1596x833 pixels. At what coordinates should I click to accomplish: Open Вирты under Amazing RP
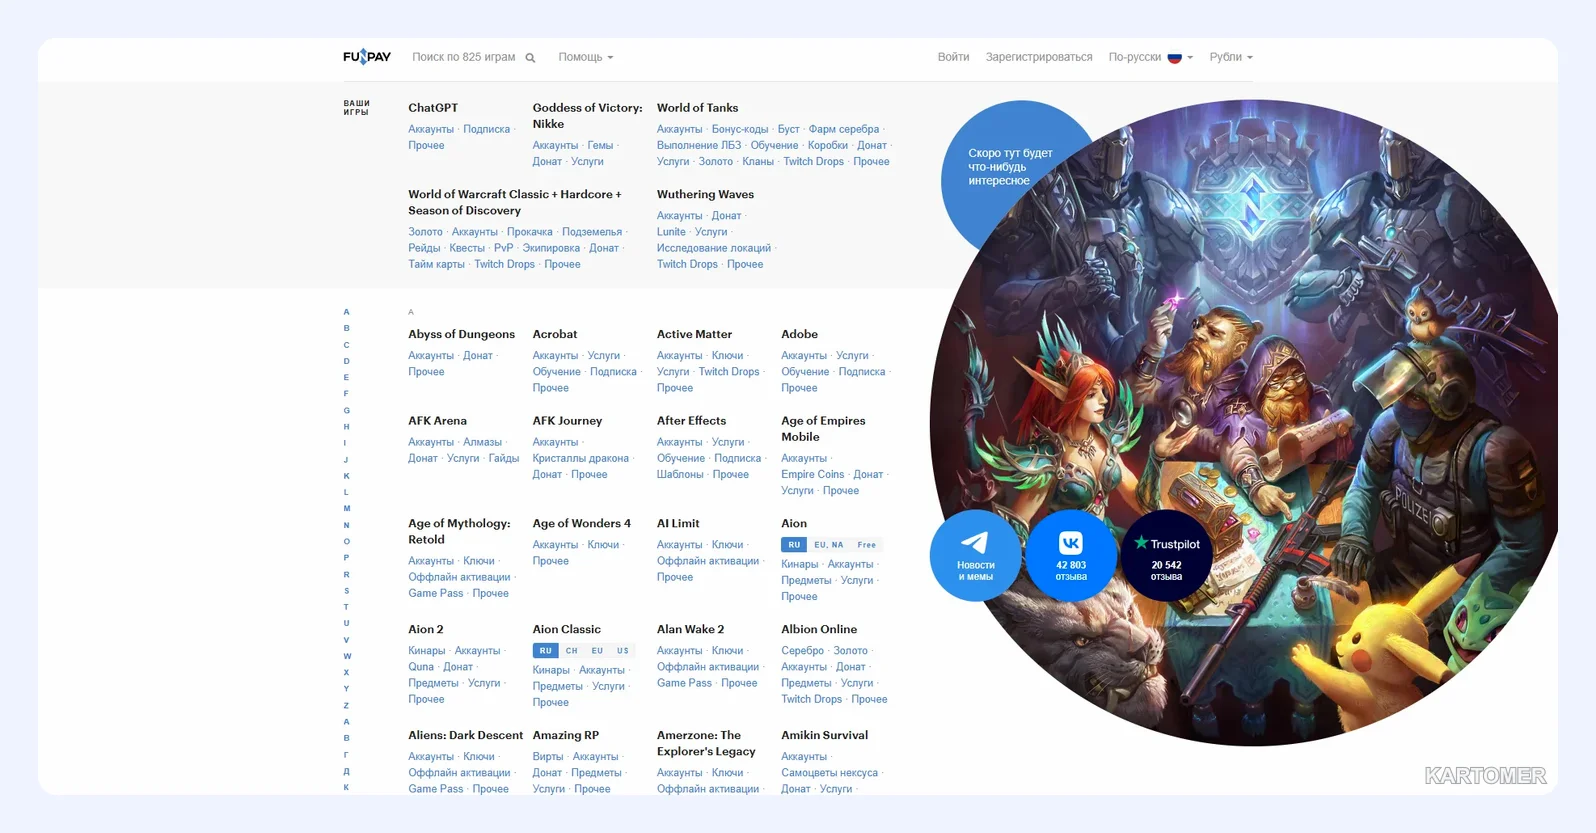[x=548, y=757]
